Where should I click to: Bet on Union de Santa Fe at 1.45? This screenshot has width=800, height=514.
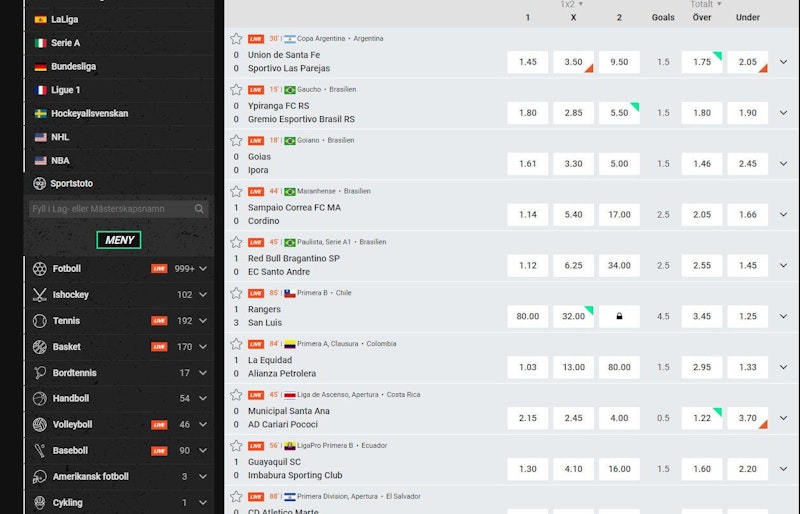point(528,62)
